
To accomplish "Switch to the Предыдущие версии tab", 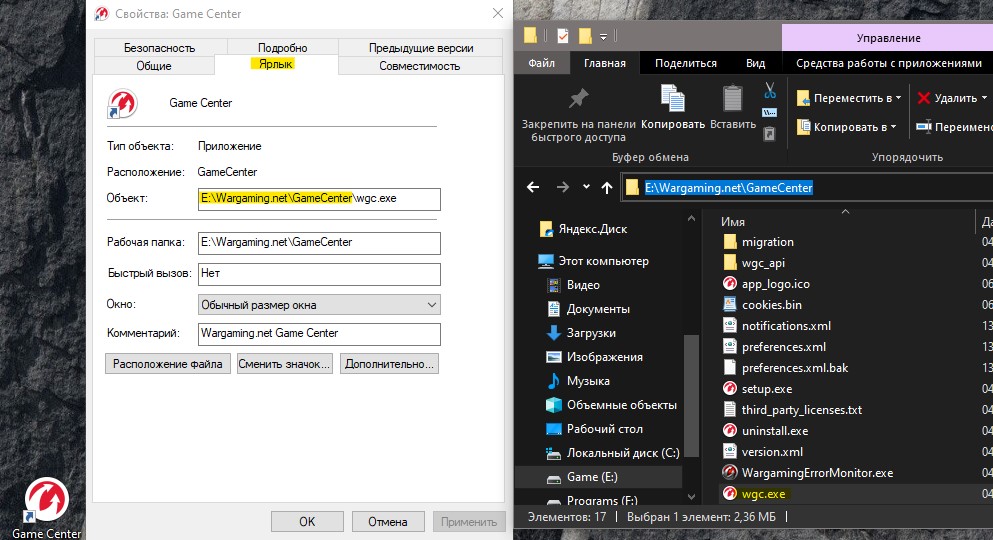I will [421, 47].
